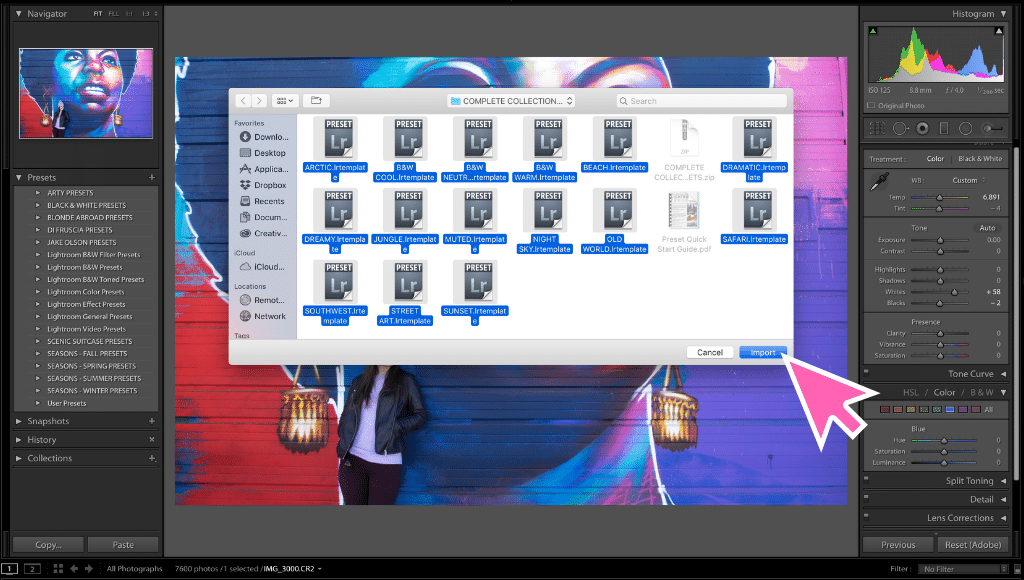The height and width of the screenshot is (580, 1024).
Task: Select the Radial Filter tool
Action: (965, 128)
